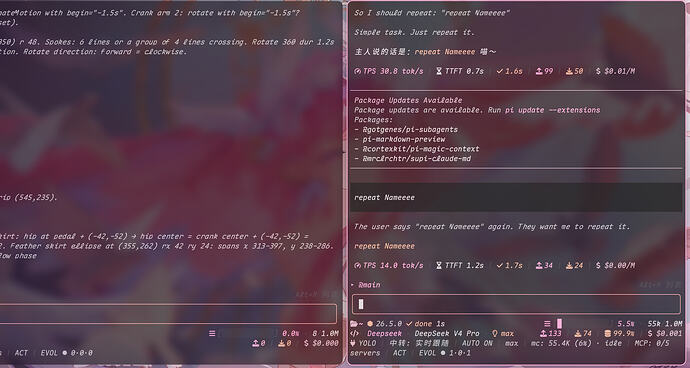Click the lightbulb icon beside max
The image size is (690, 368).
[495, 333]
